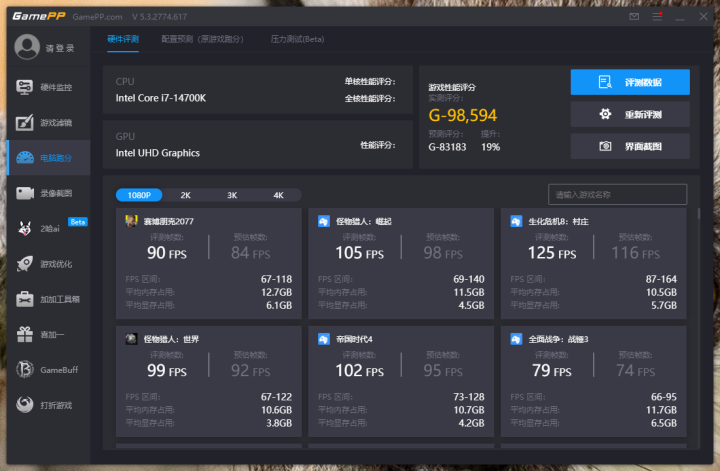Click the 105 FPS measured value
This screenshot has height=471, width=720.
click(x=360, y=253)
